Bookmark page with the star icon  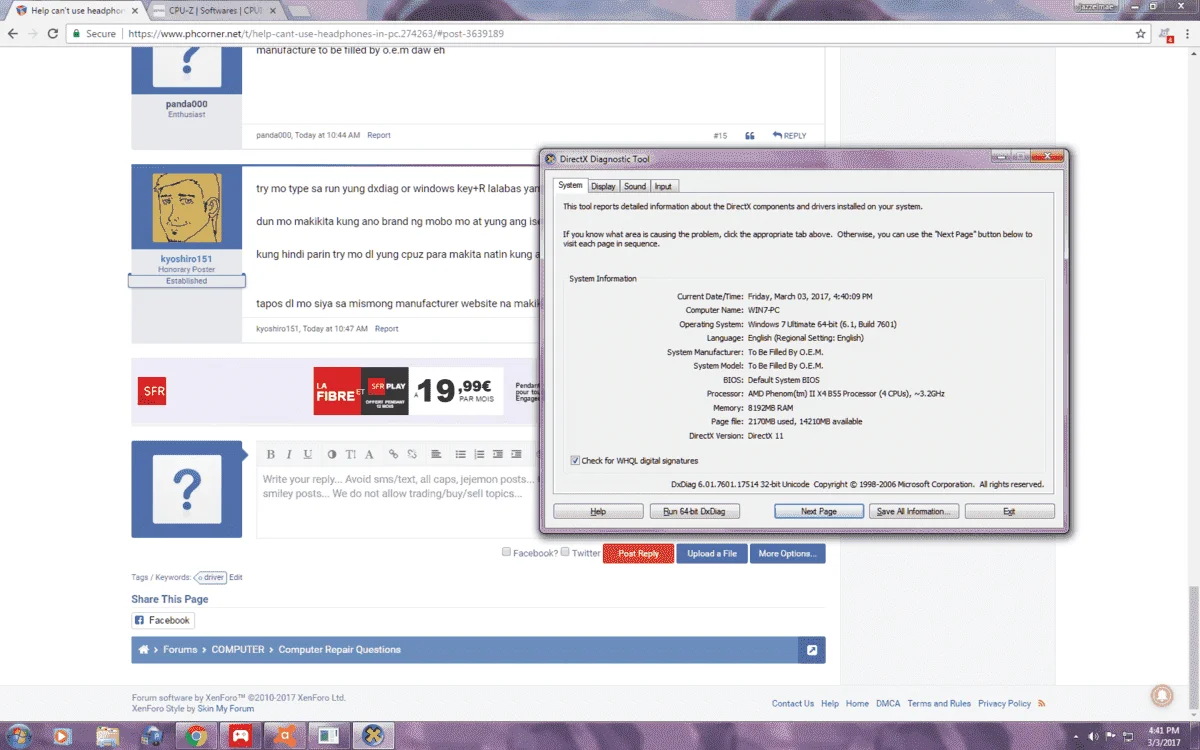pos(1141,33)
